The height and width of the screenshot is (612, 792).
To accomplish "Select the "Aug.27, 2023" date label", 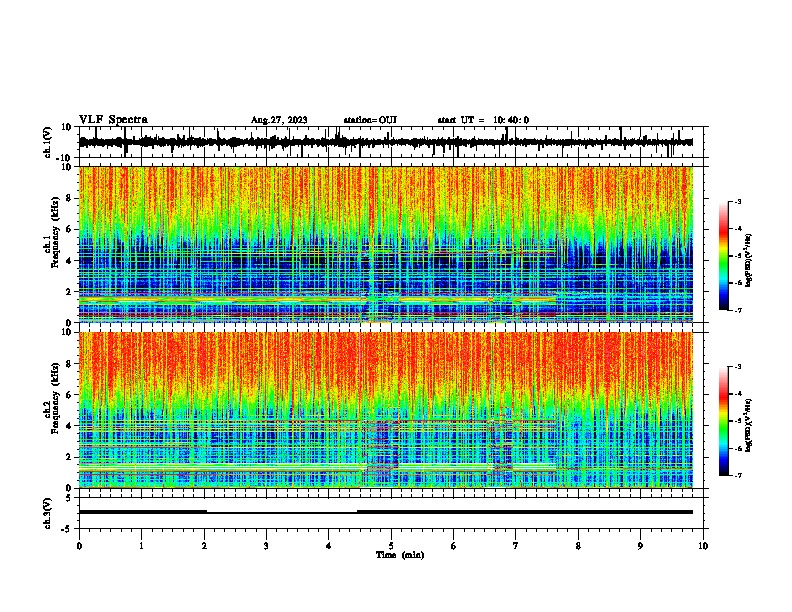I will pos(279,120).
